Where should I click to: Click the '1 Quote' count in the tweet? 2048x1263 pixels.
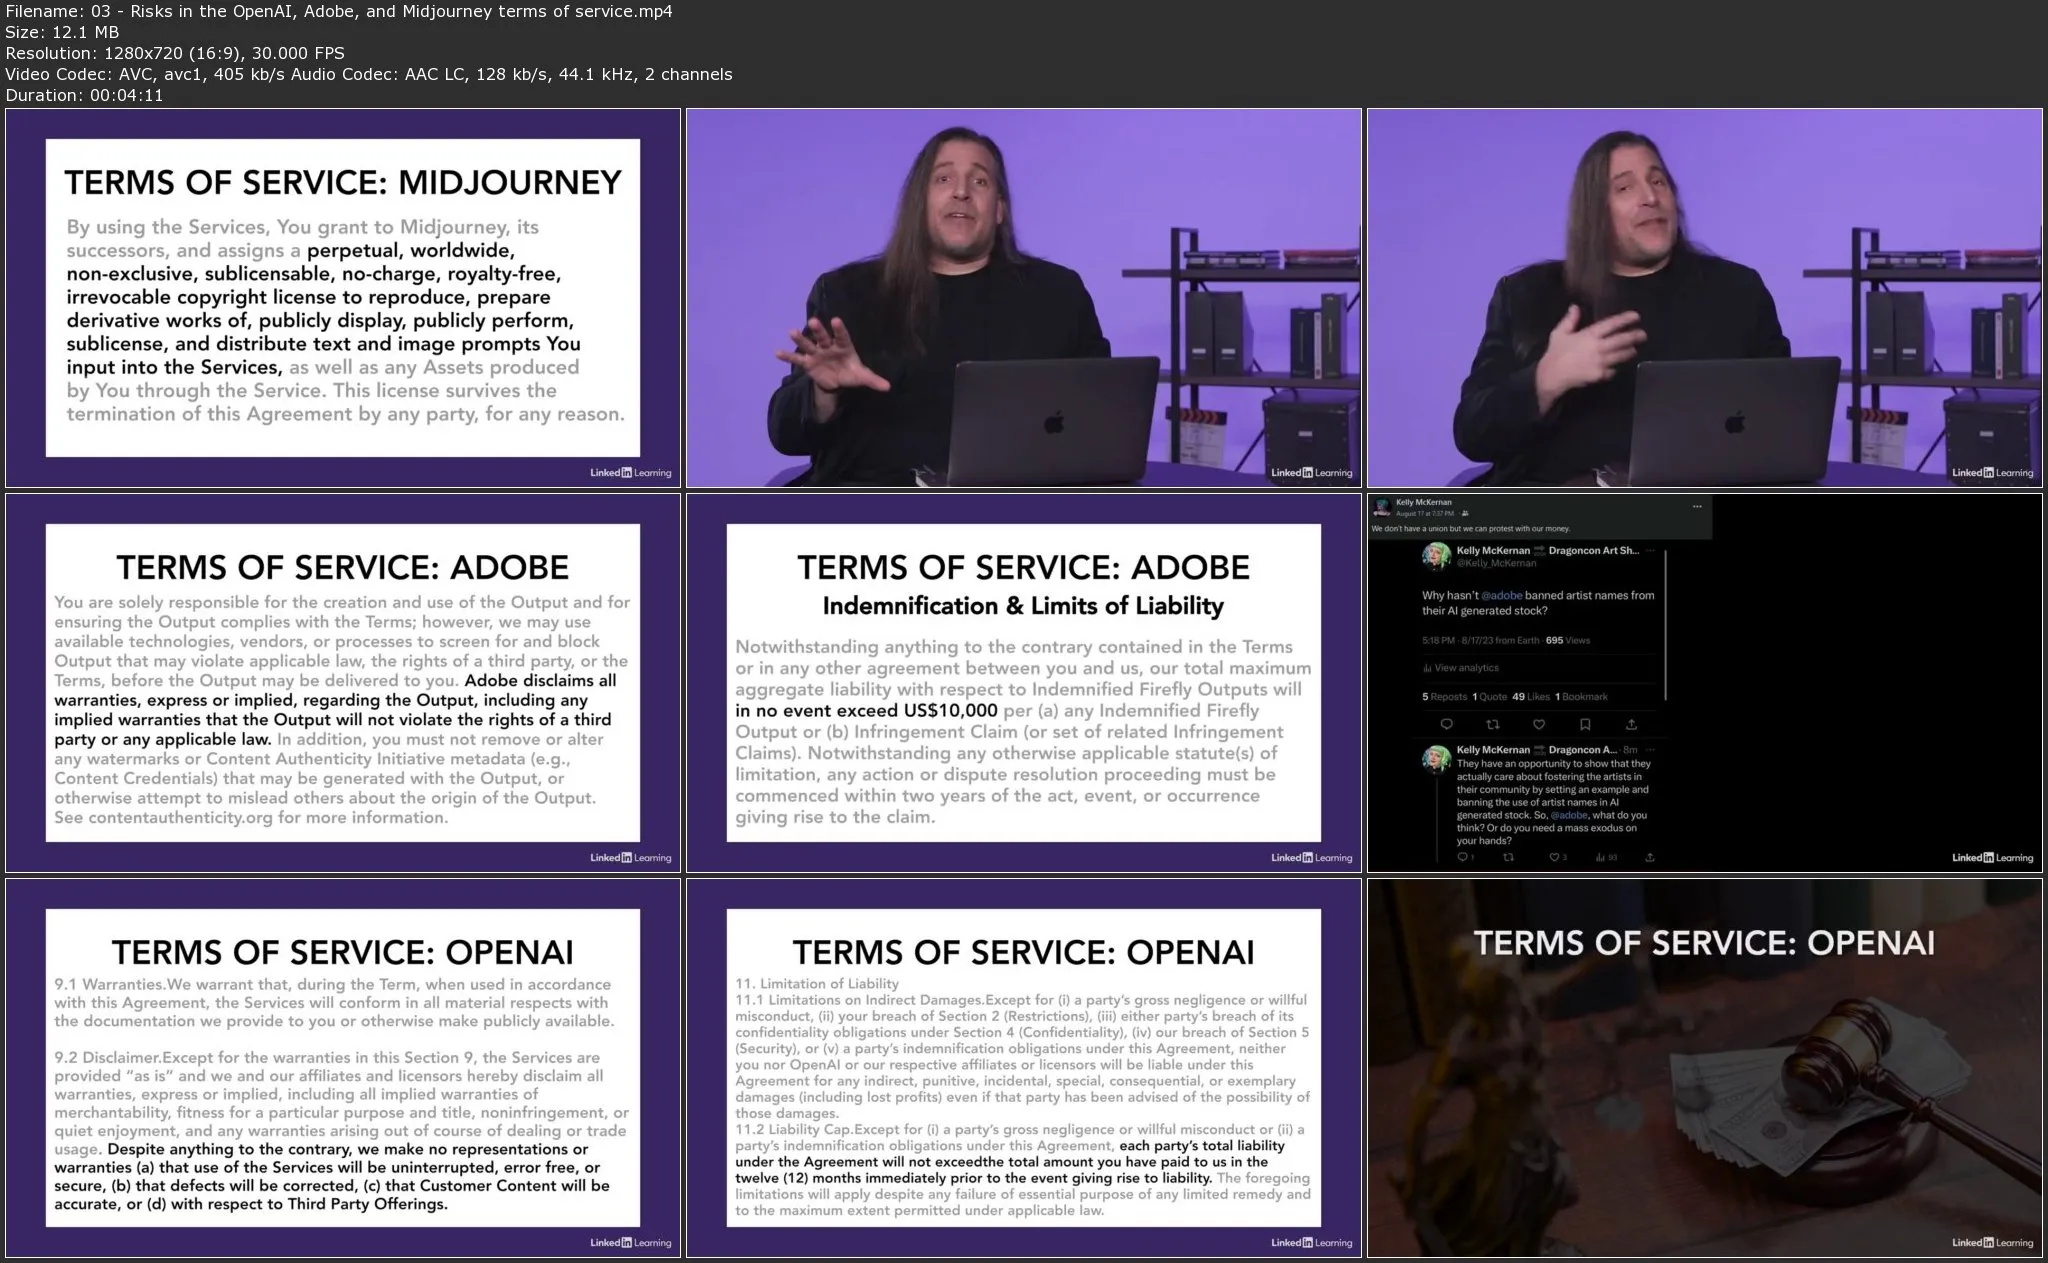tap(1490, 697)
